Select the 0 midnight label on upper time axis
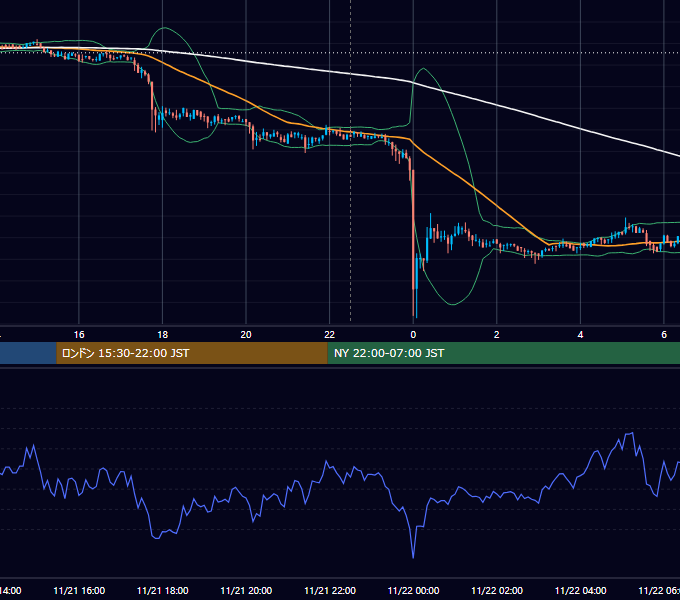 (x=413, y=335)
